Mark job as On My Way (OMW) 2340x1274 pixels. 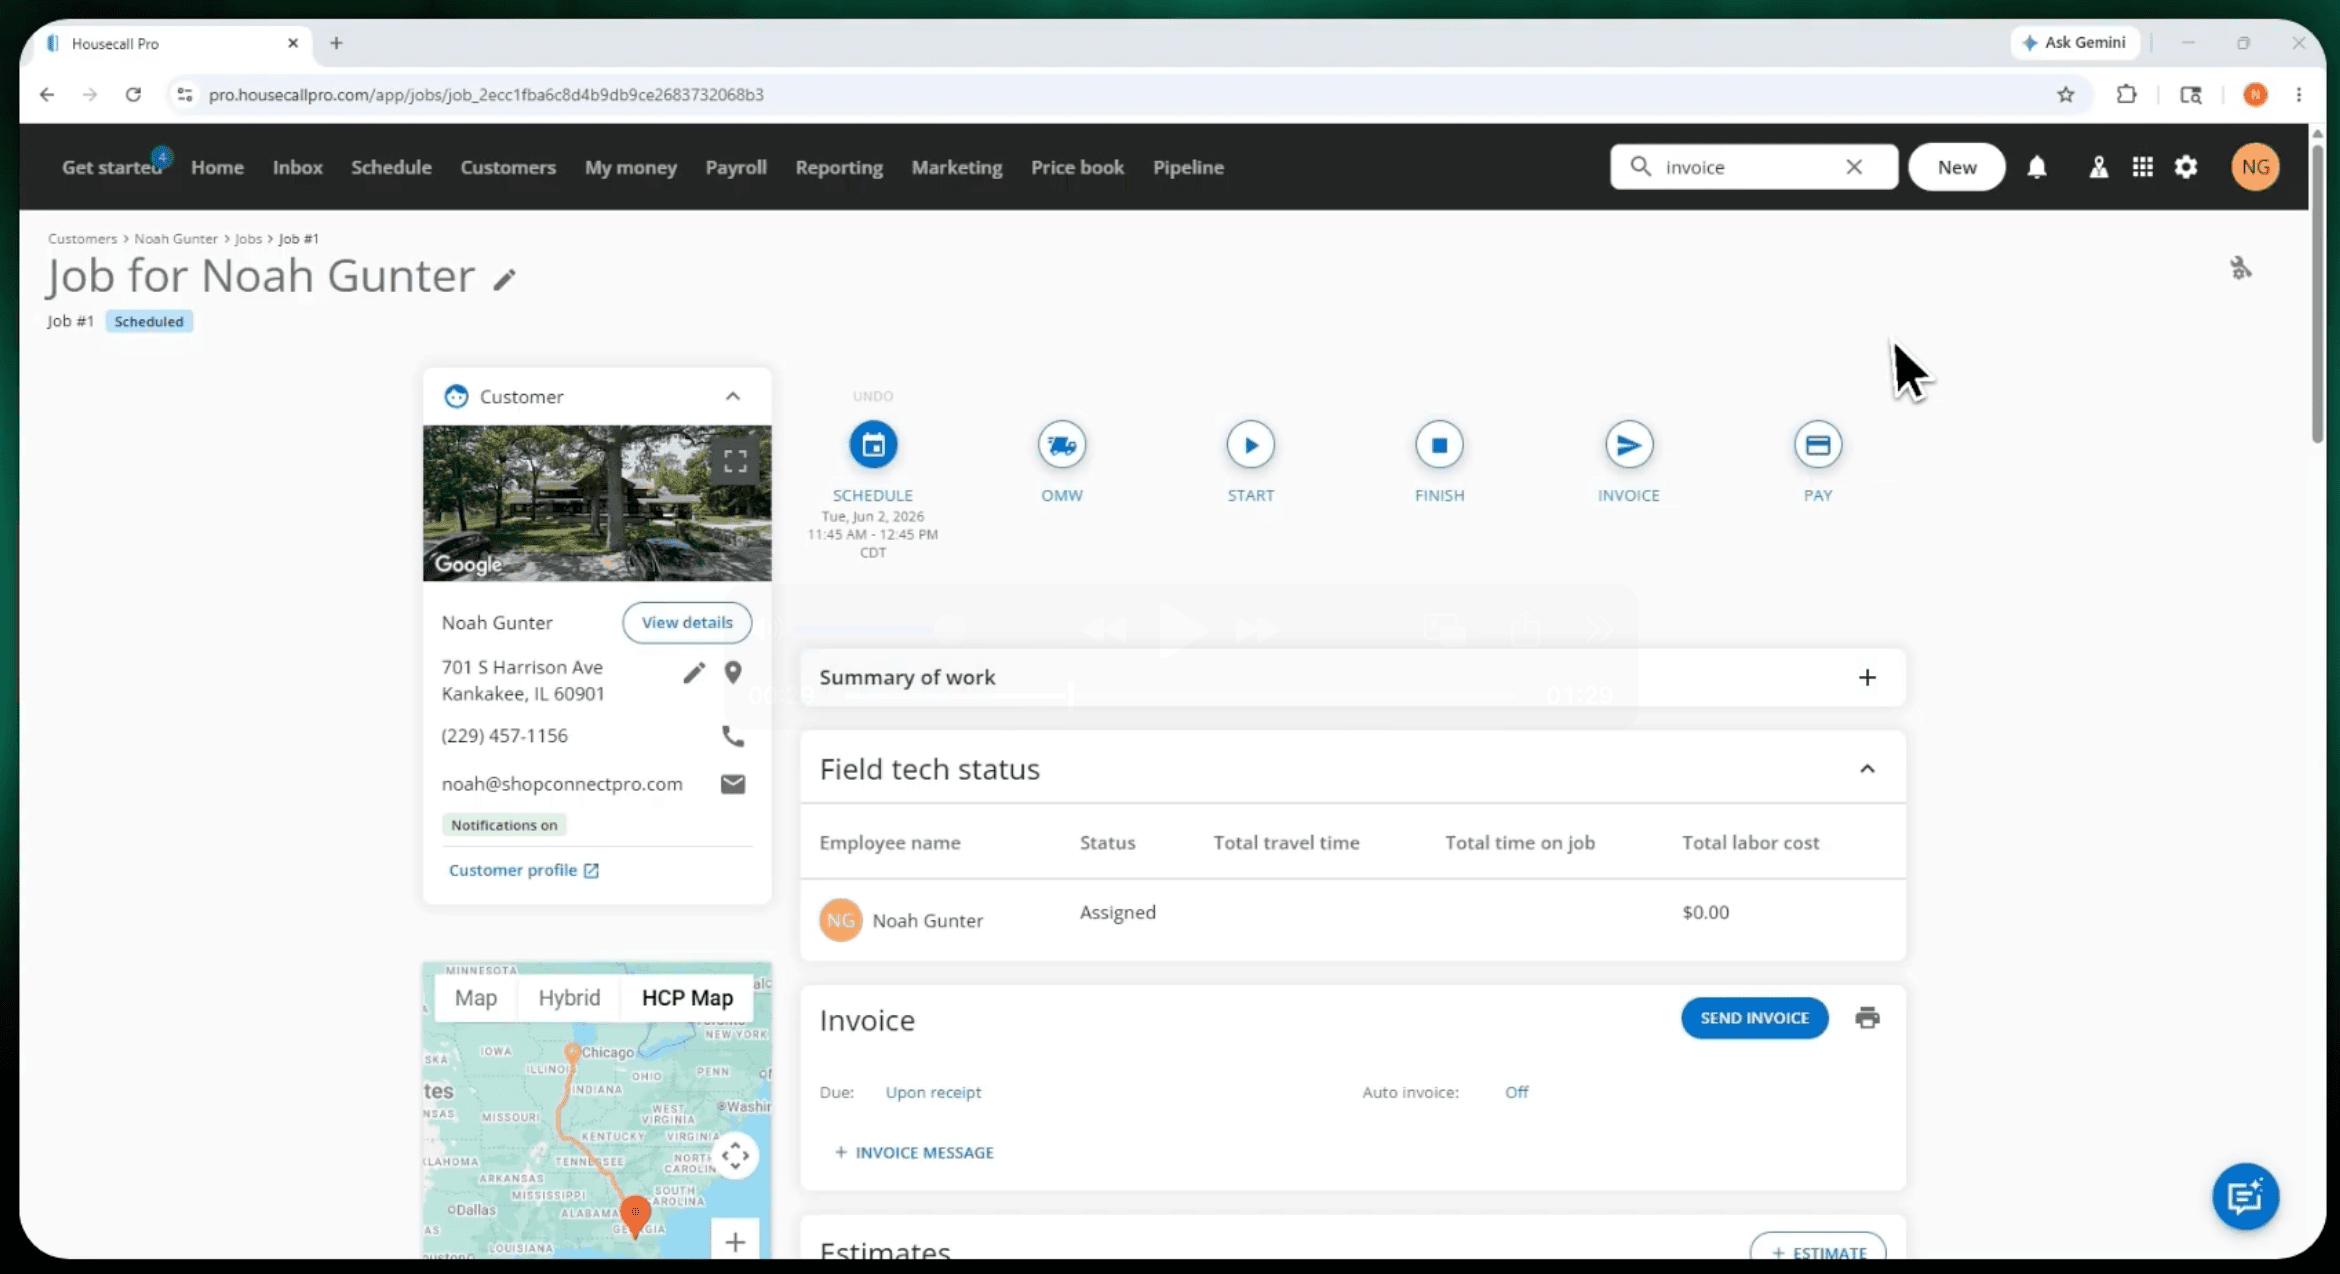click(1062, 445)
